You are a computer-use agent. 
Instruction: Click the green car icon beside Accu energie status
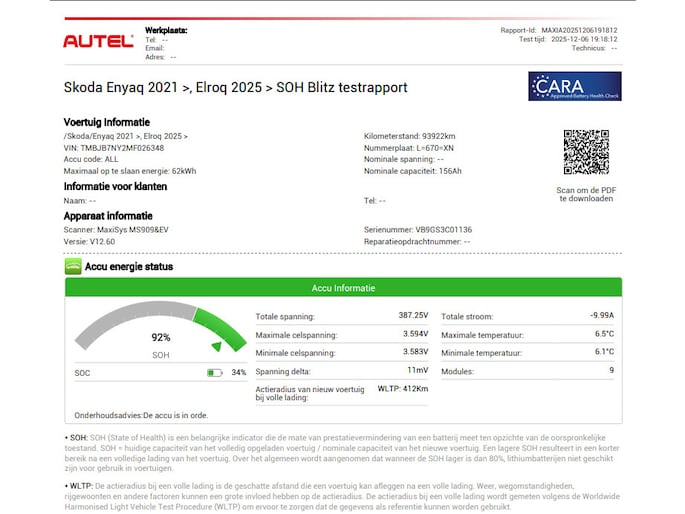click(x=73, y=266)
